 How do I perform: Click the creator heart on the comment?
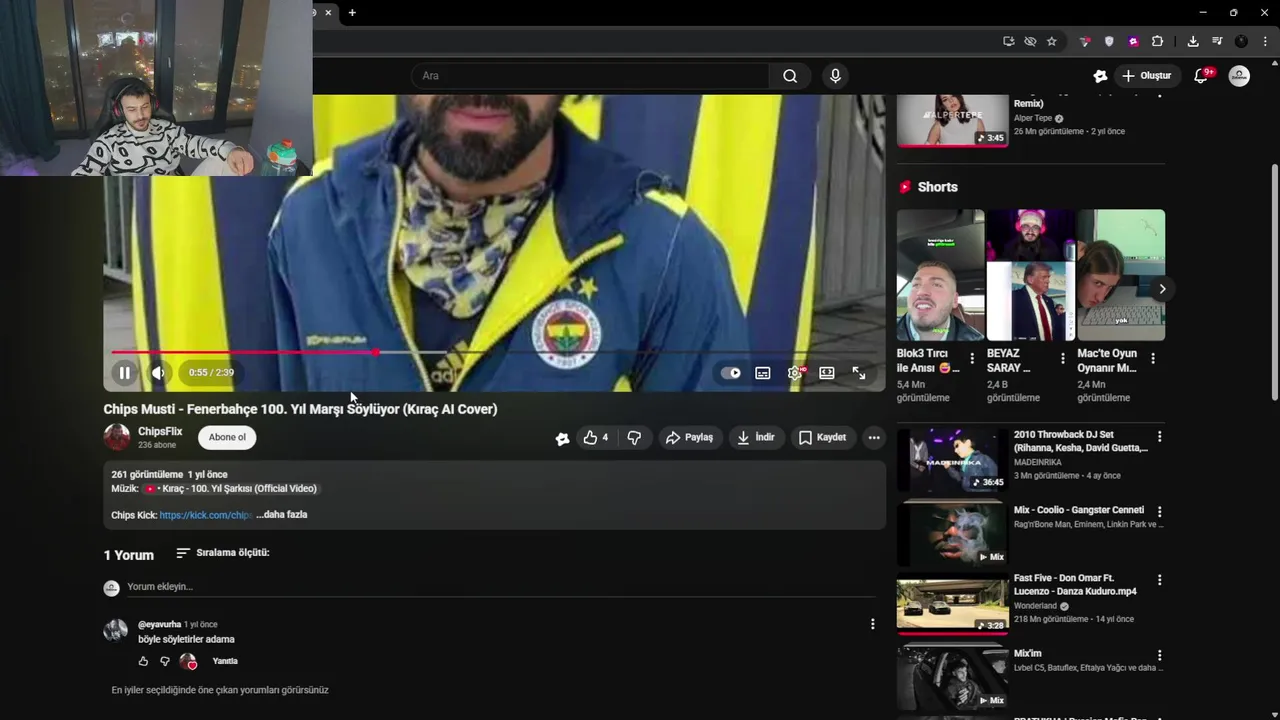(188, 661)
